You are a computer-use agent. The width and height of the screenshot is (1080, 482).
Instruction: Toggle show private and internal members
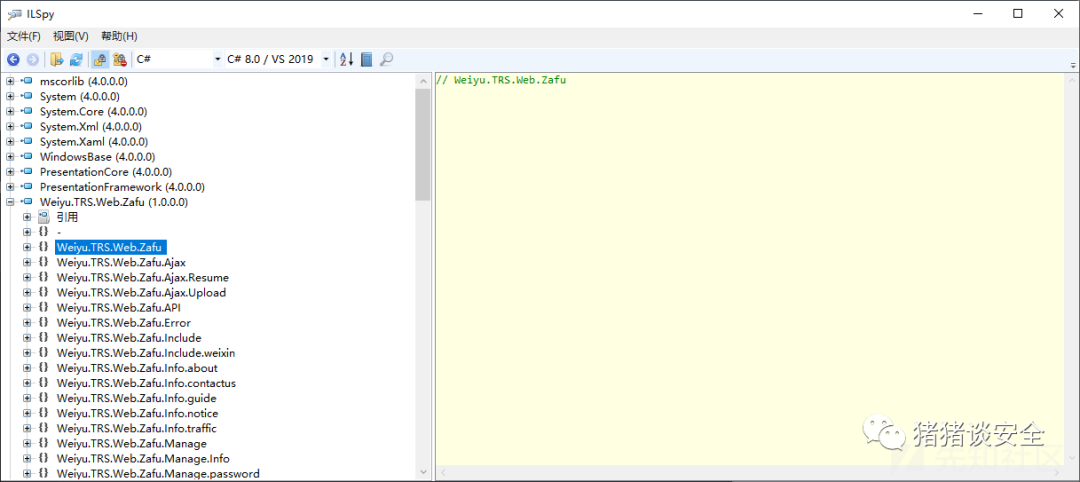100,60
